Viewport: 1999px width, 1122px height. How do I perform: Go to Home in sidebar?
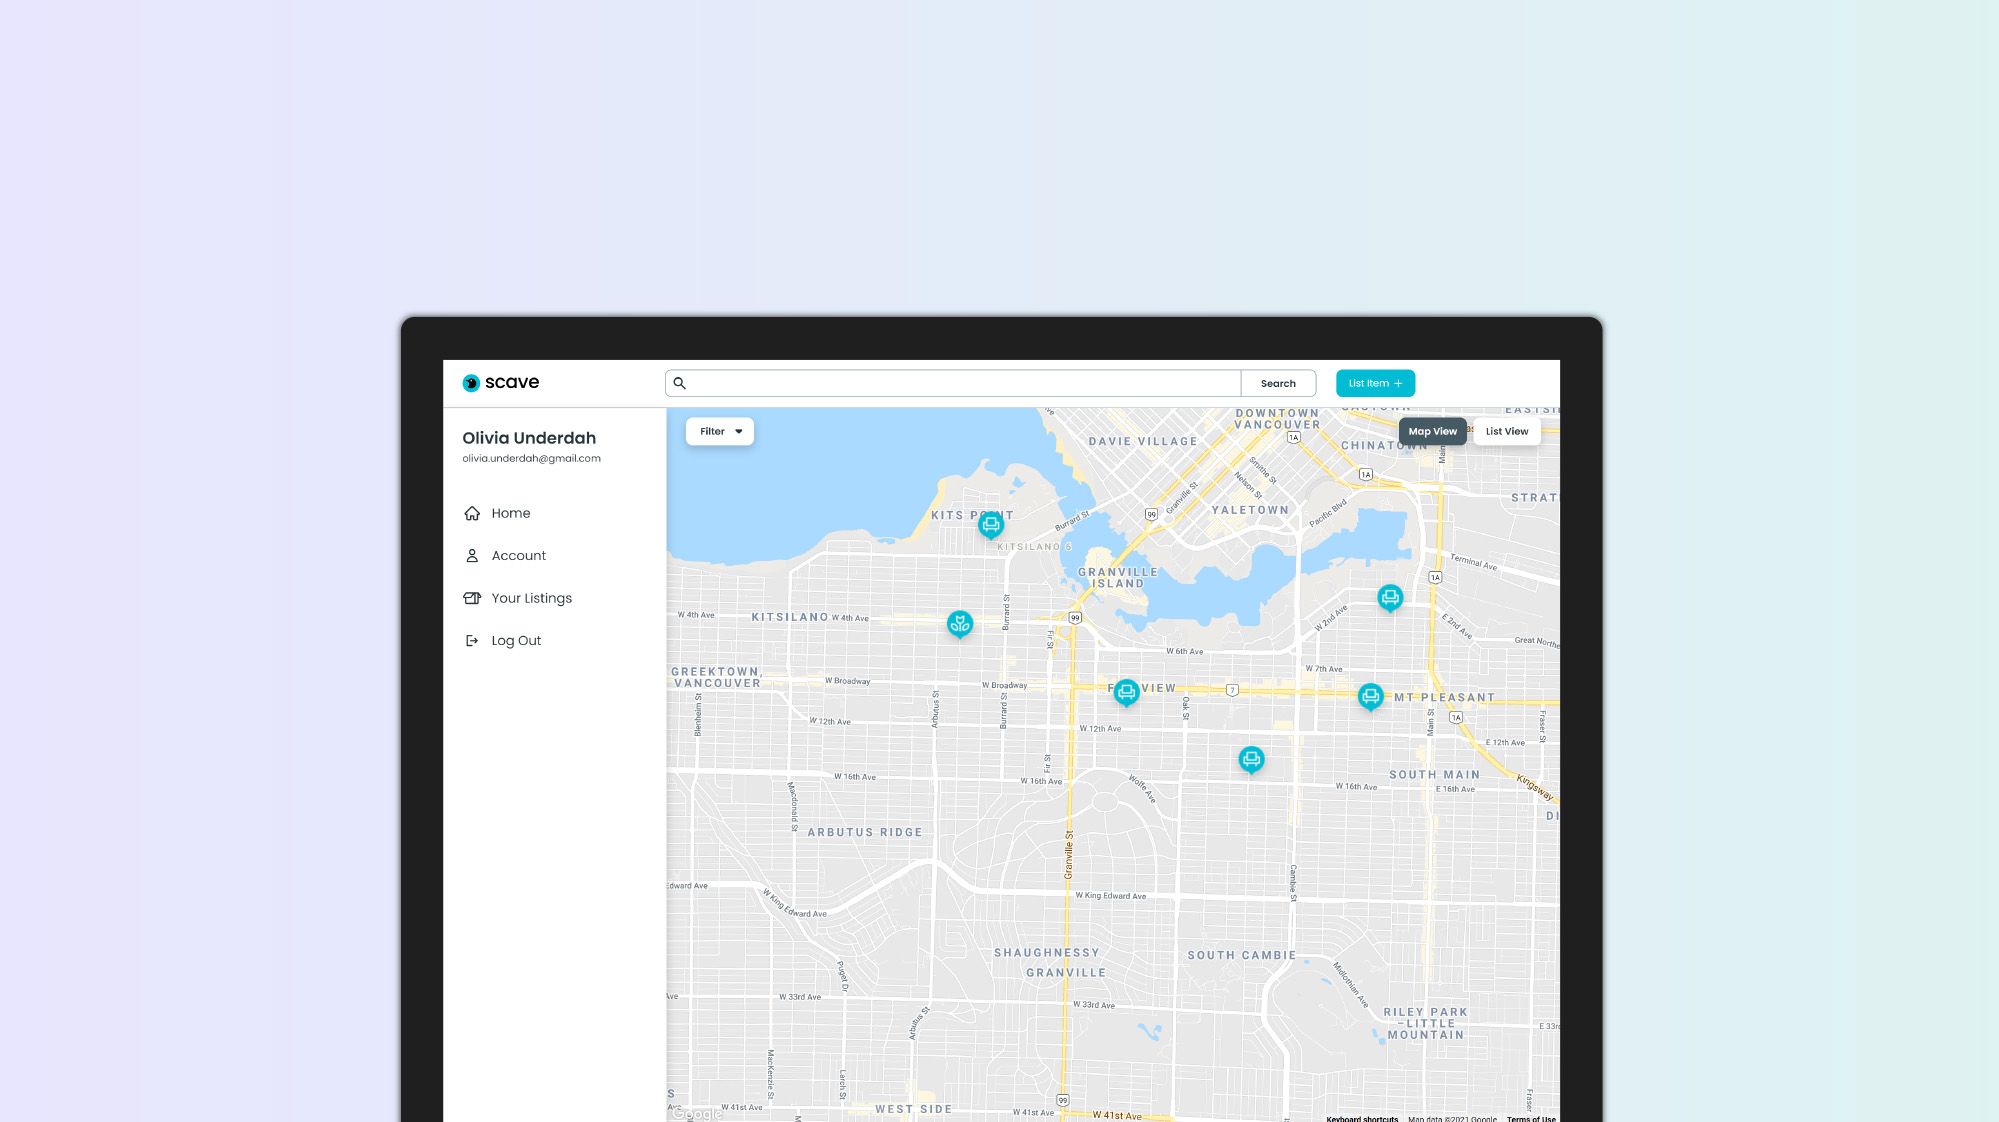coord(510,513)
